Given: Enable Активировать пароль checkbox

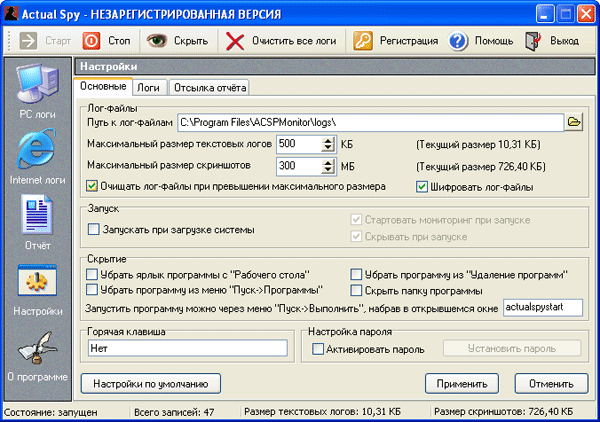Looking at the screenshot, I should pyautogui.click(x=318, y=349).
